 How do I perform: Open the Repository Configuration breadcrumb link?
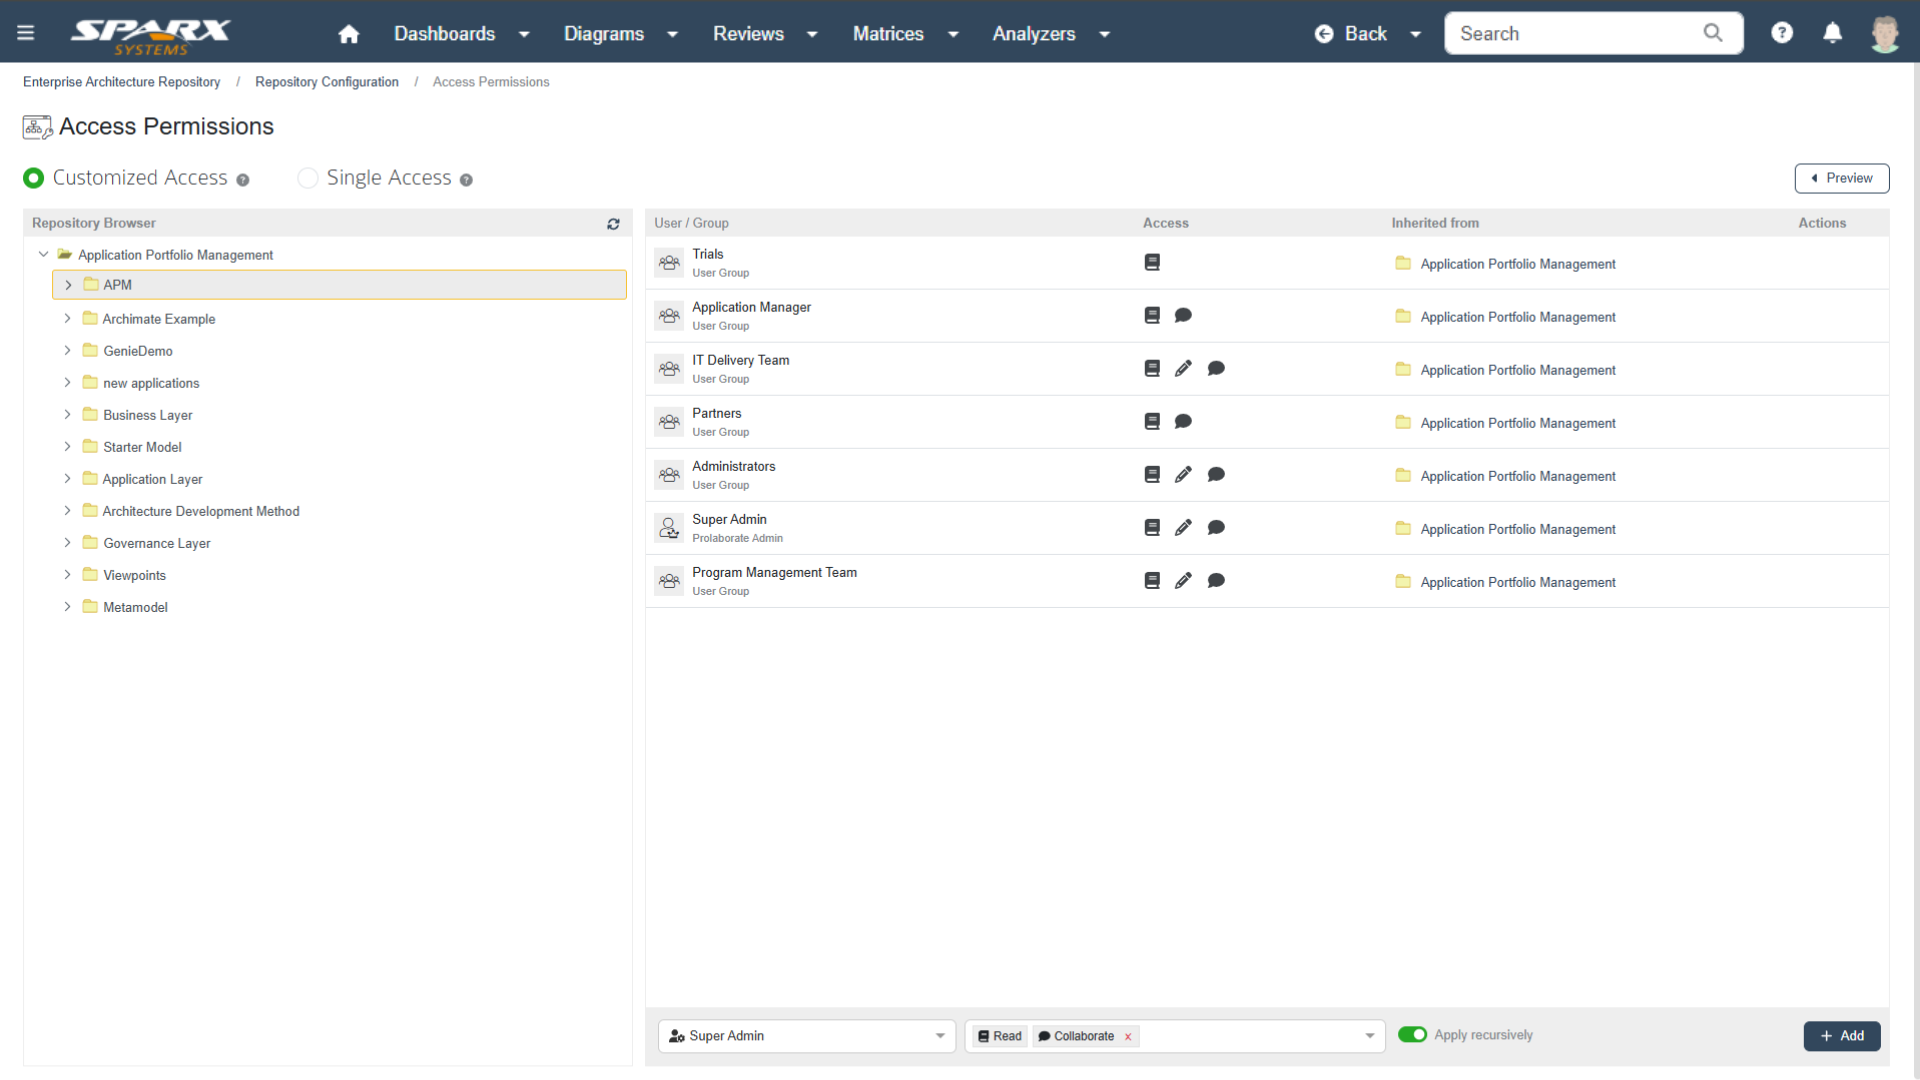pyautogui.click(x=326, y=81)
